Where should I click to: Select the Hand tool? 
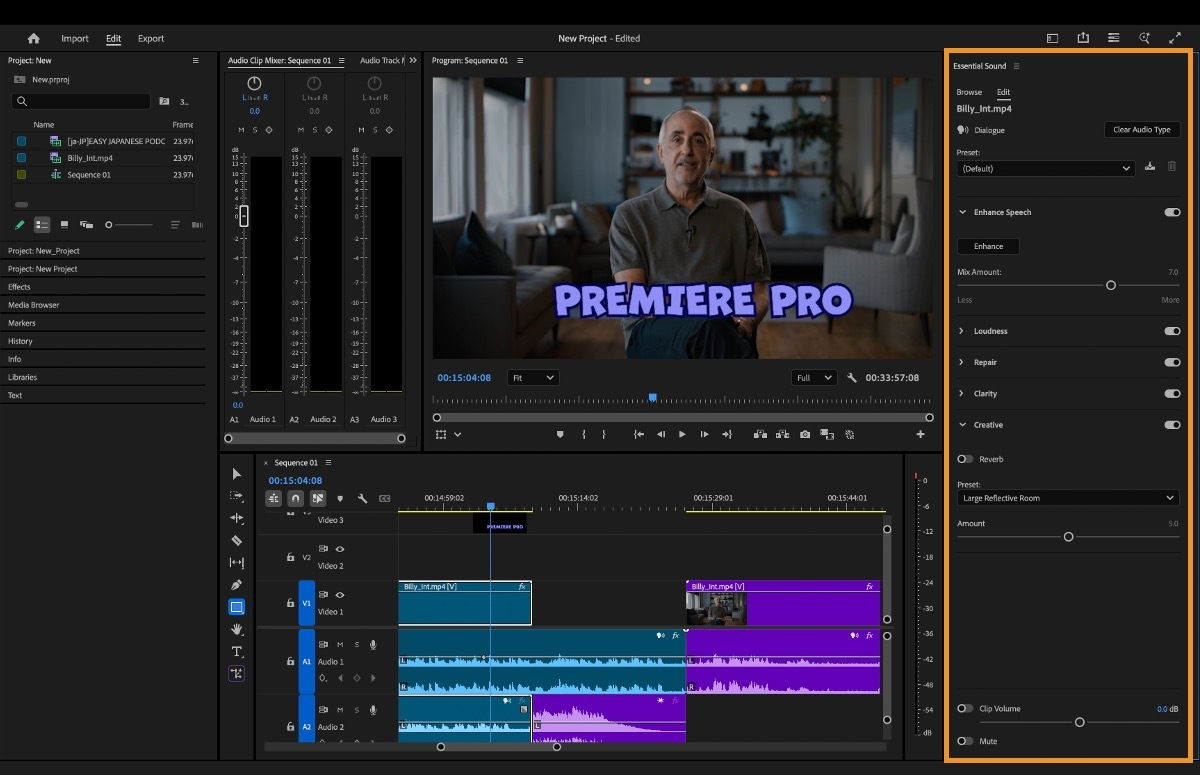pyautogui.click(x=237, y=629)
